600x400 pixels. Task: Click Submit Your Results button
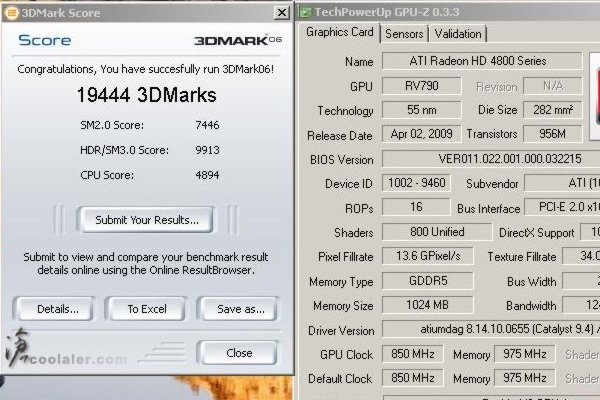pos(147,220)
